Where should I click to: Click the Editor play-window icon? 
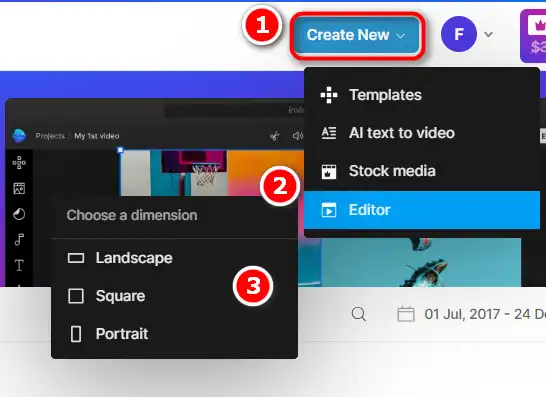[x=329, y=210]
